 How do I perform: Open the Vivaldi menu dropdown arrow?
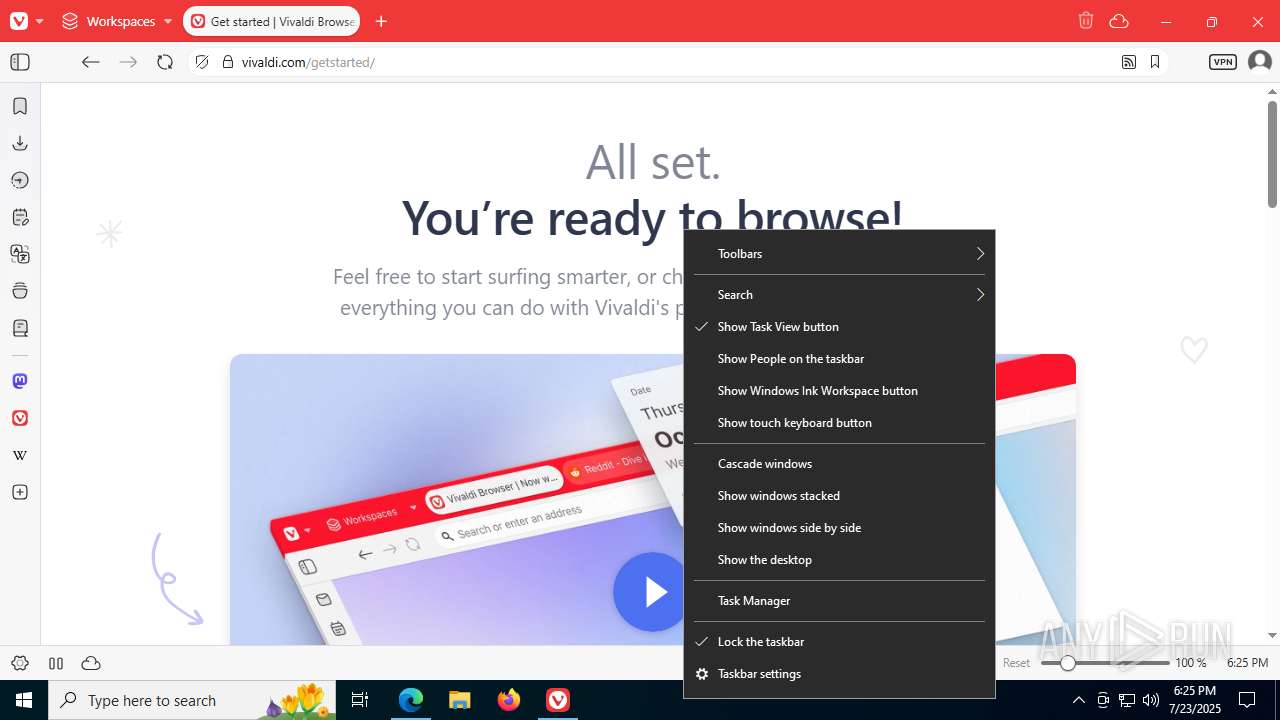[40, 21]
